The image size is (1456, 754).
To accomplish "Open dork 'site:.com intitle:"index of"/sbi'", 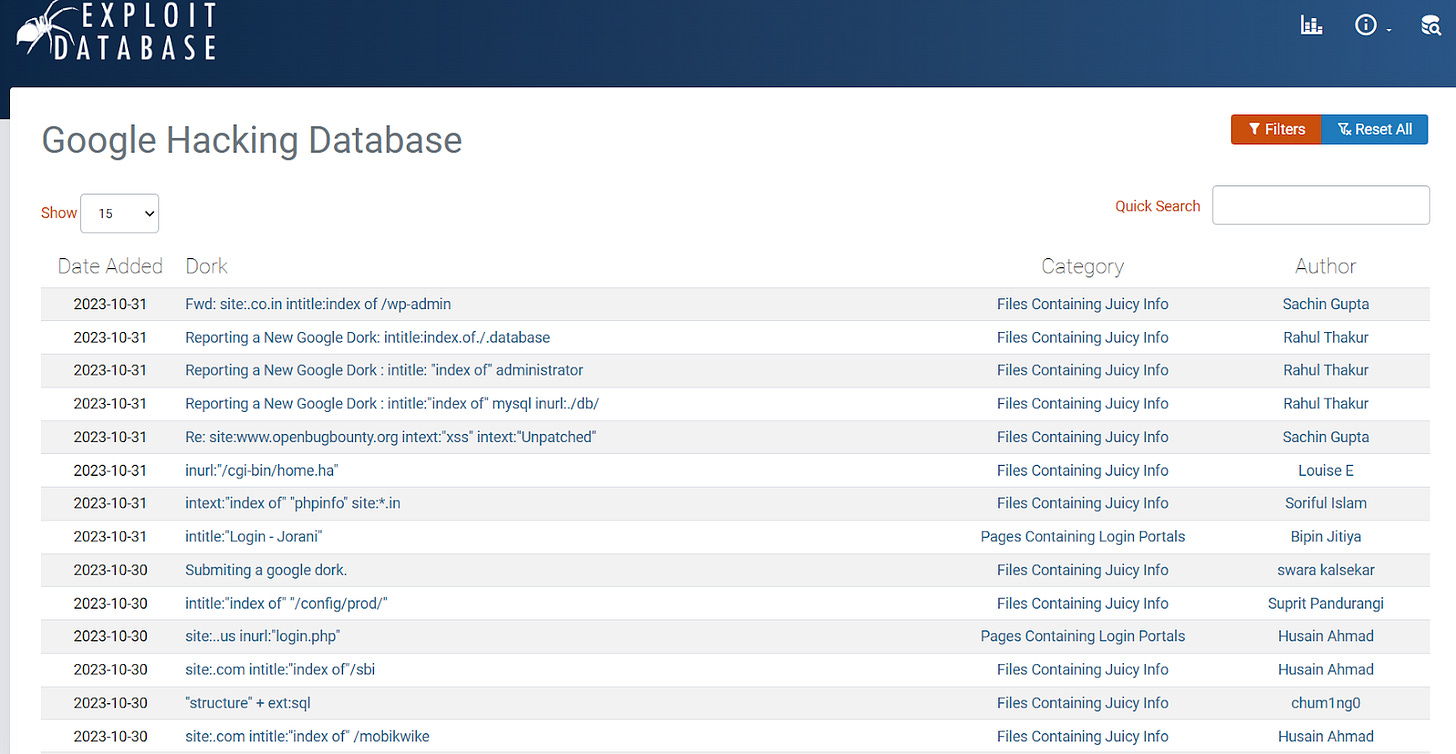I will point(280,669).
